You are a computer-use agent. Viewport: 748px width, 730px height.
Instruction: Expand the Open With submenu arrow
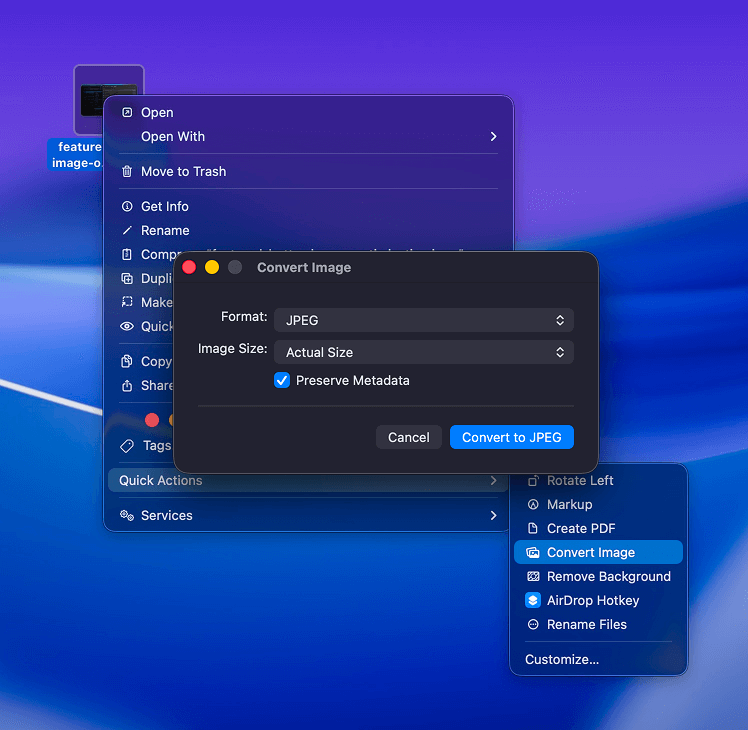point(493,137)
